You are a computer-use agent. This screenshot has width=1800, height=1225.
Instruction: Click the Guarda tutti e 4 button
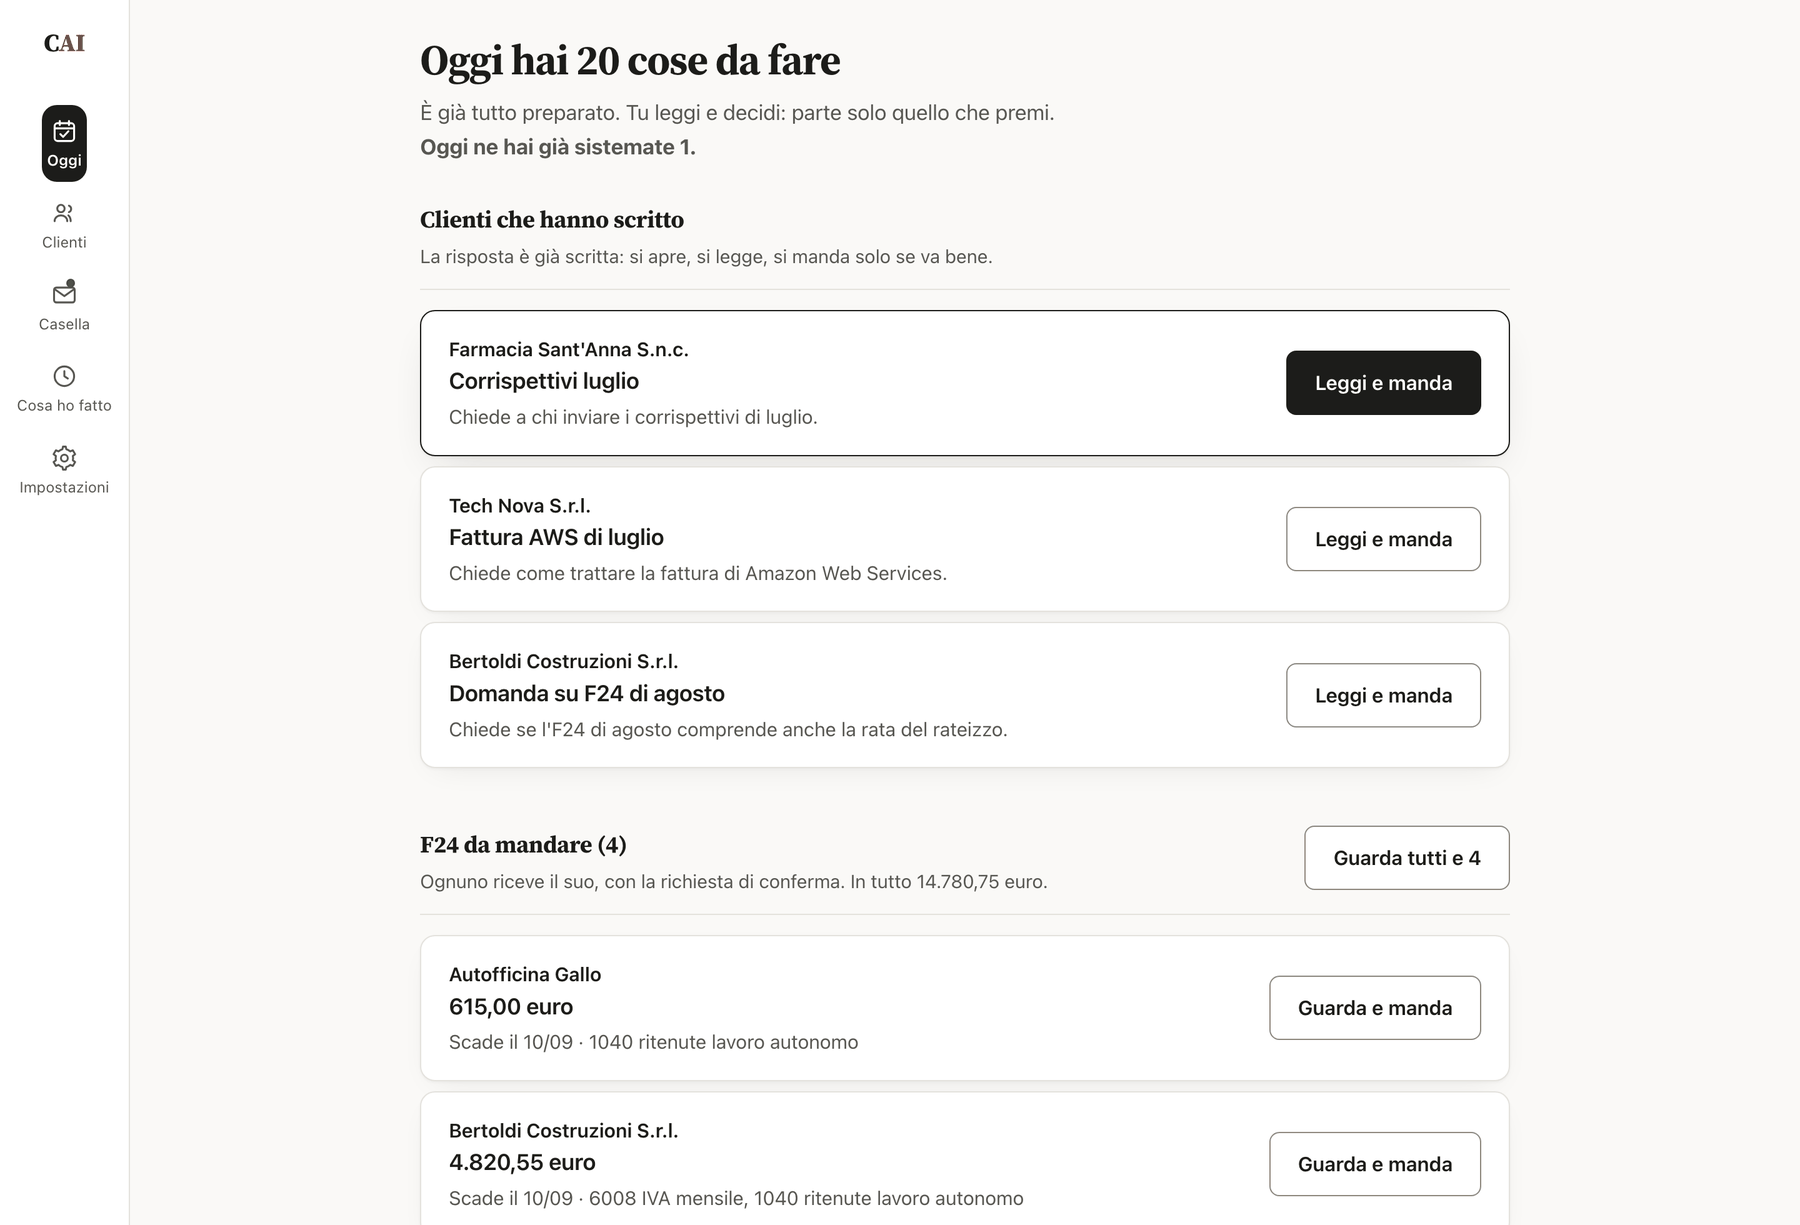1406,858
